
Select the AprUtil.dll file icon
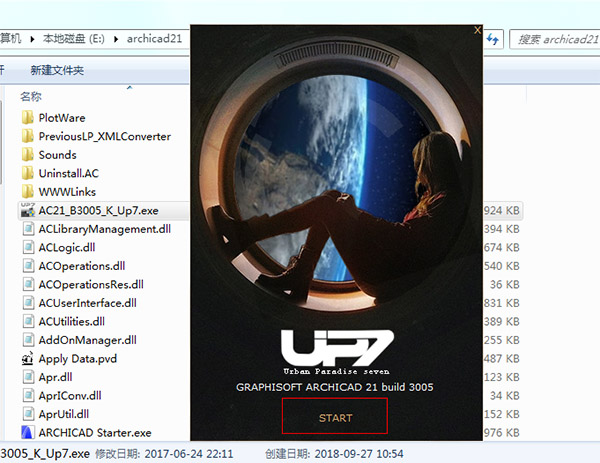pyautogui.click(x=28, y=414)
